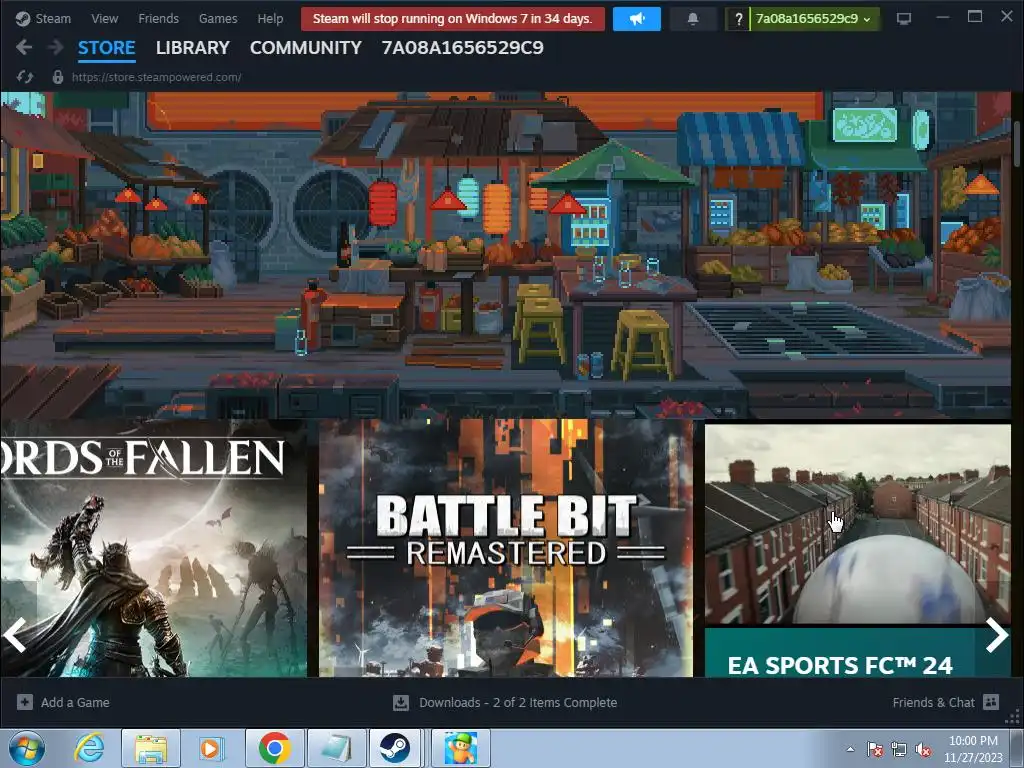
Task: Click the question mark help icon
Action: tap(738, 19)
